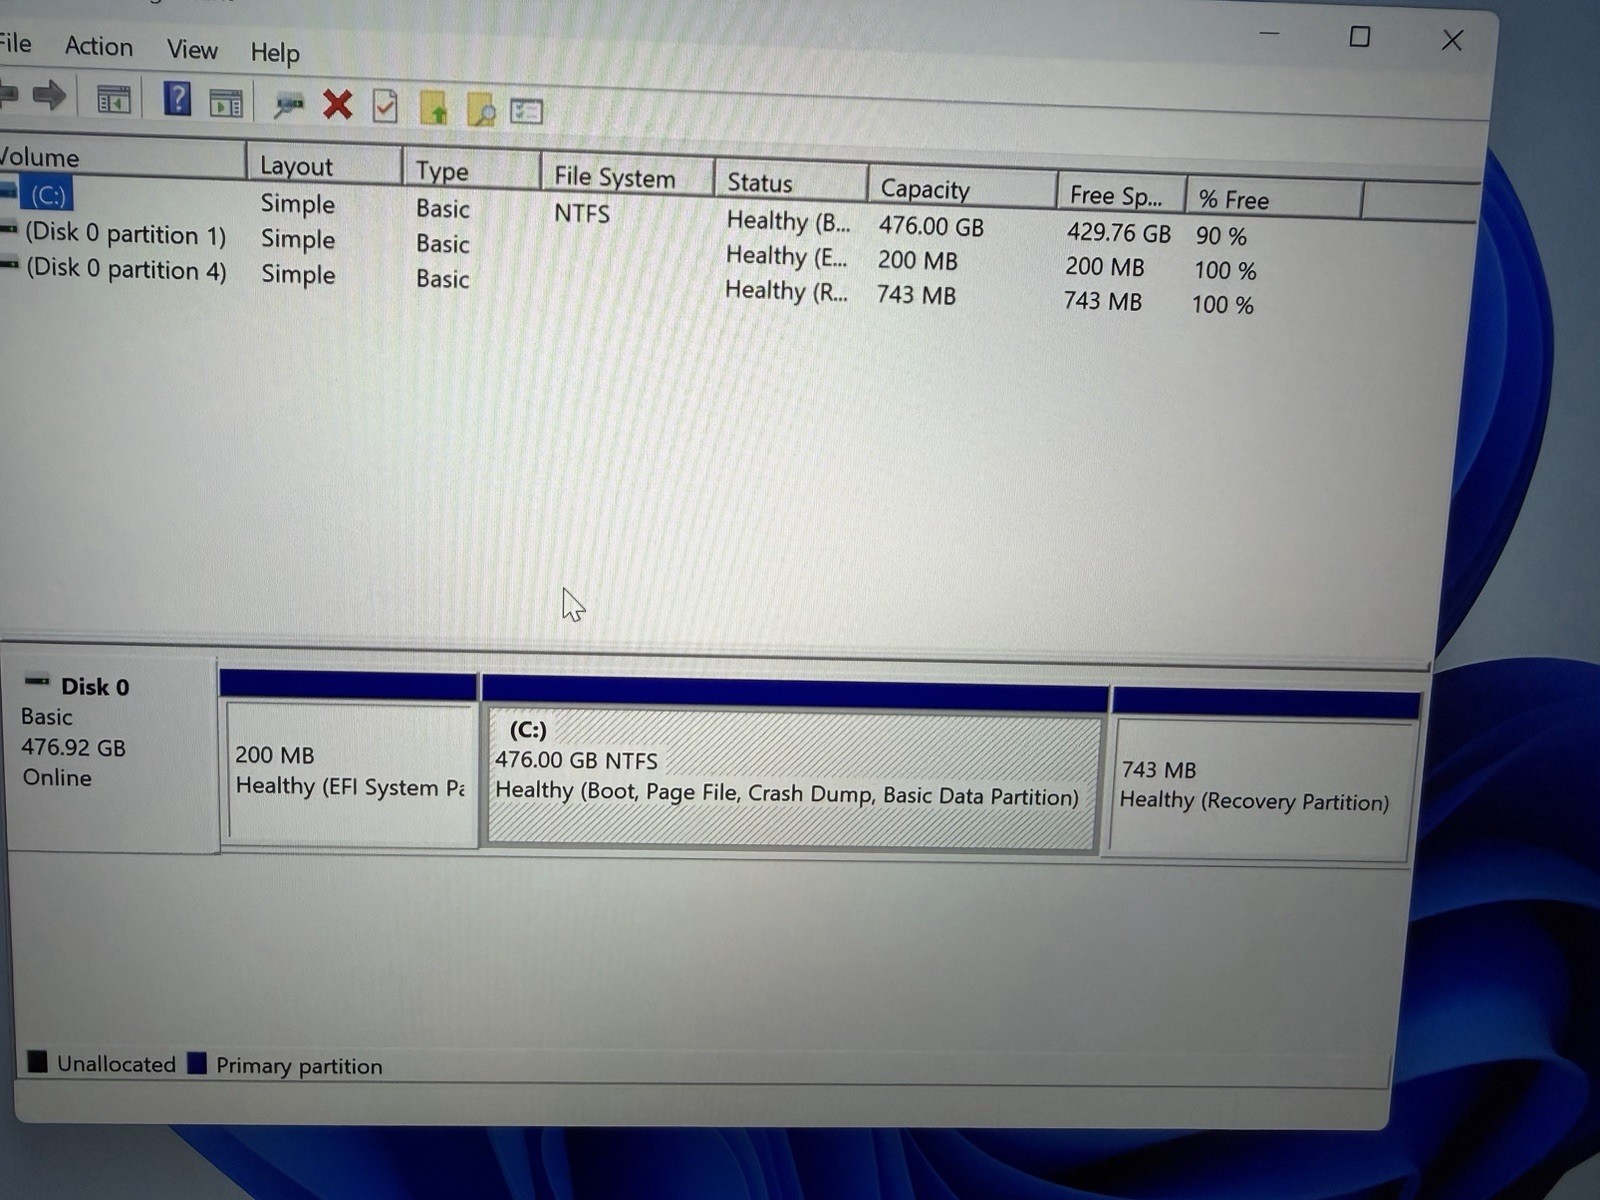Click the drive icon before Disk 0 partition 4
The height and width of the screenshot is (1200, 1600).
(9, 265)
